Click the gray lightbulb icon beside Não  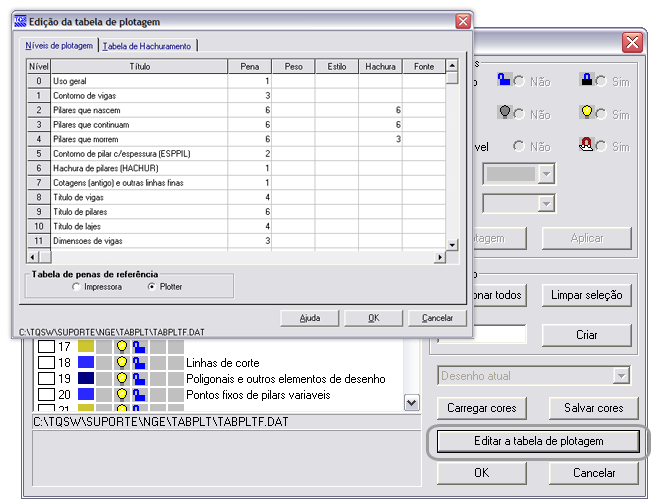click(x=505, y=113)
